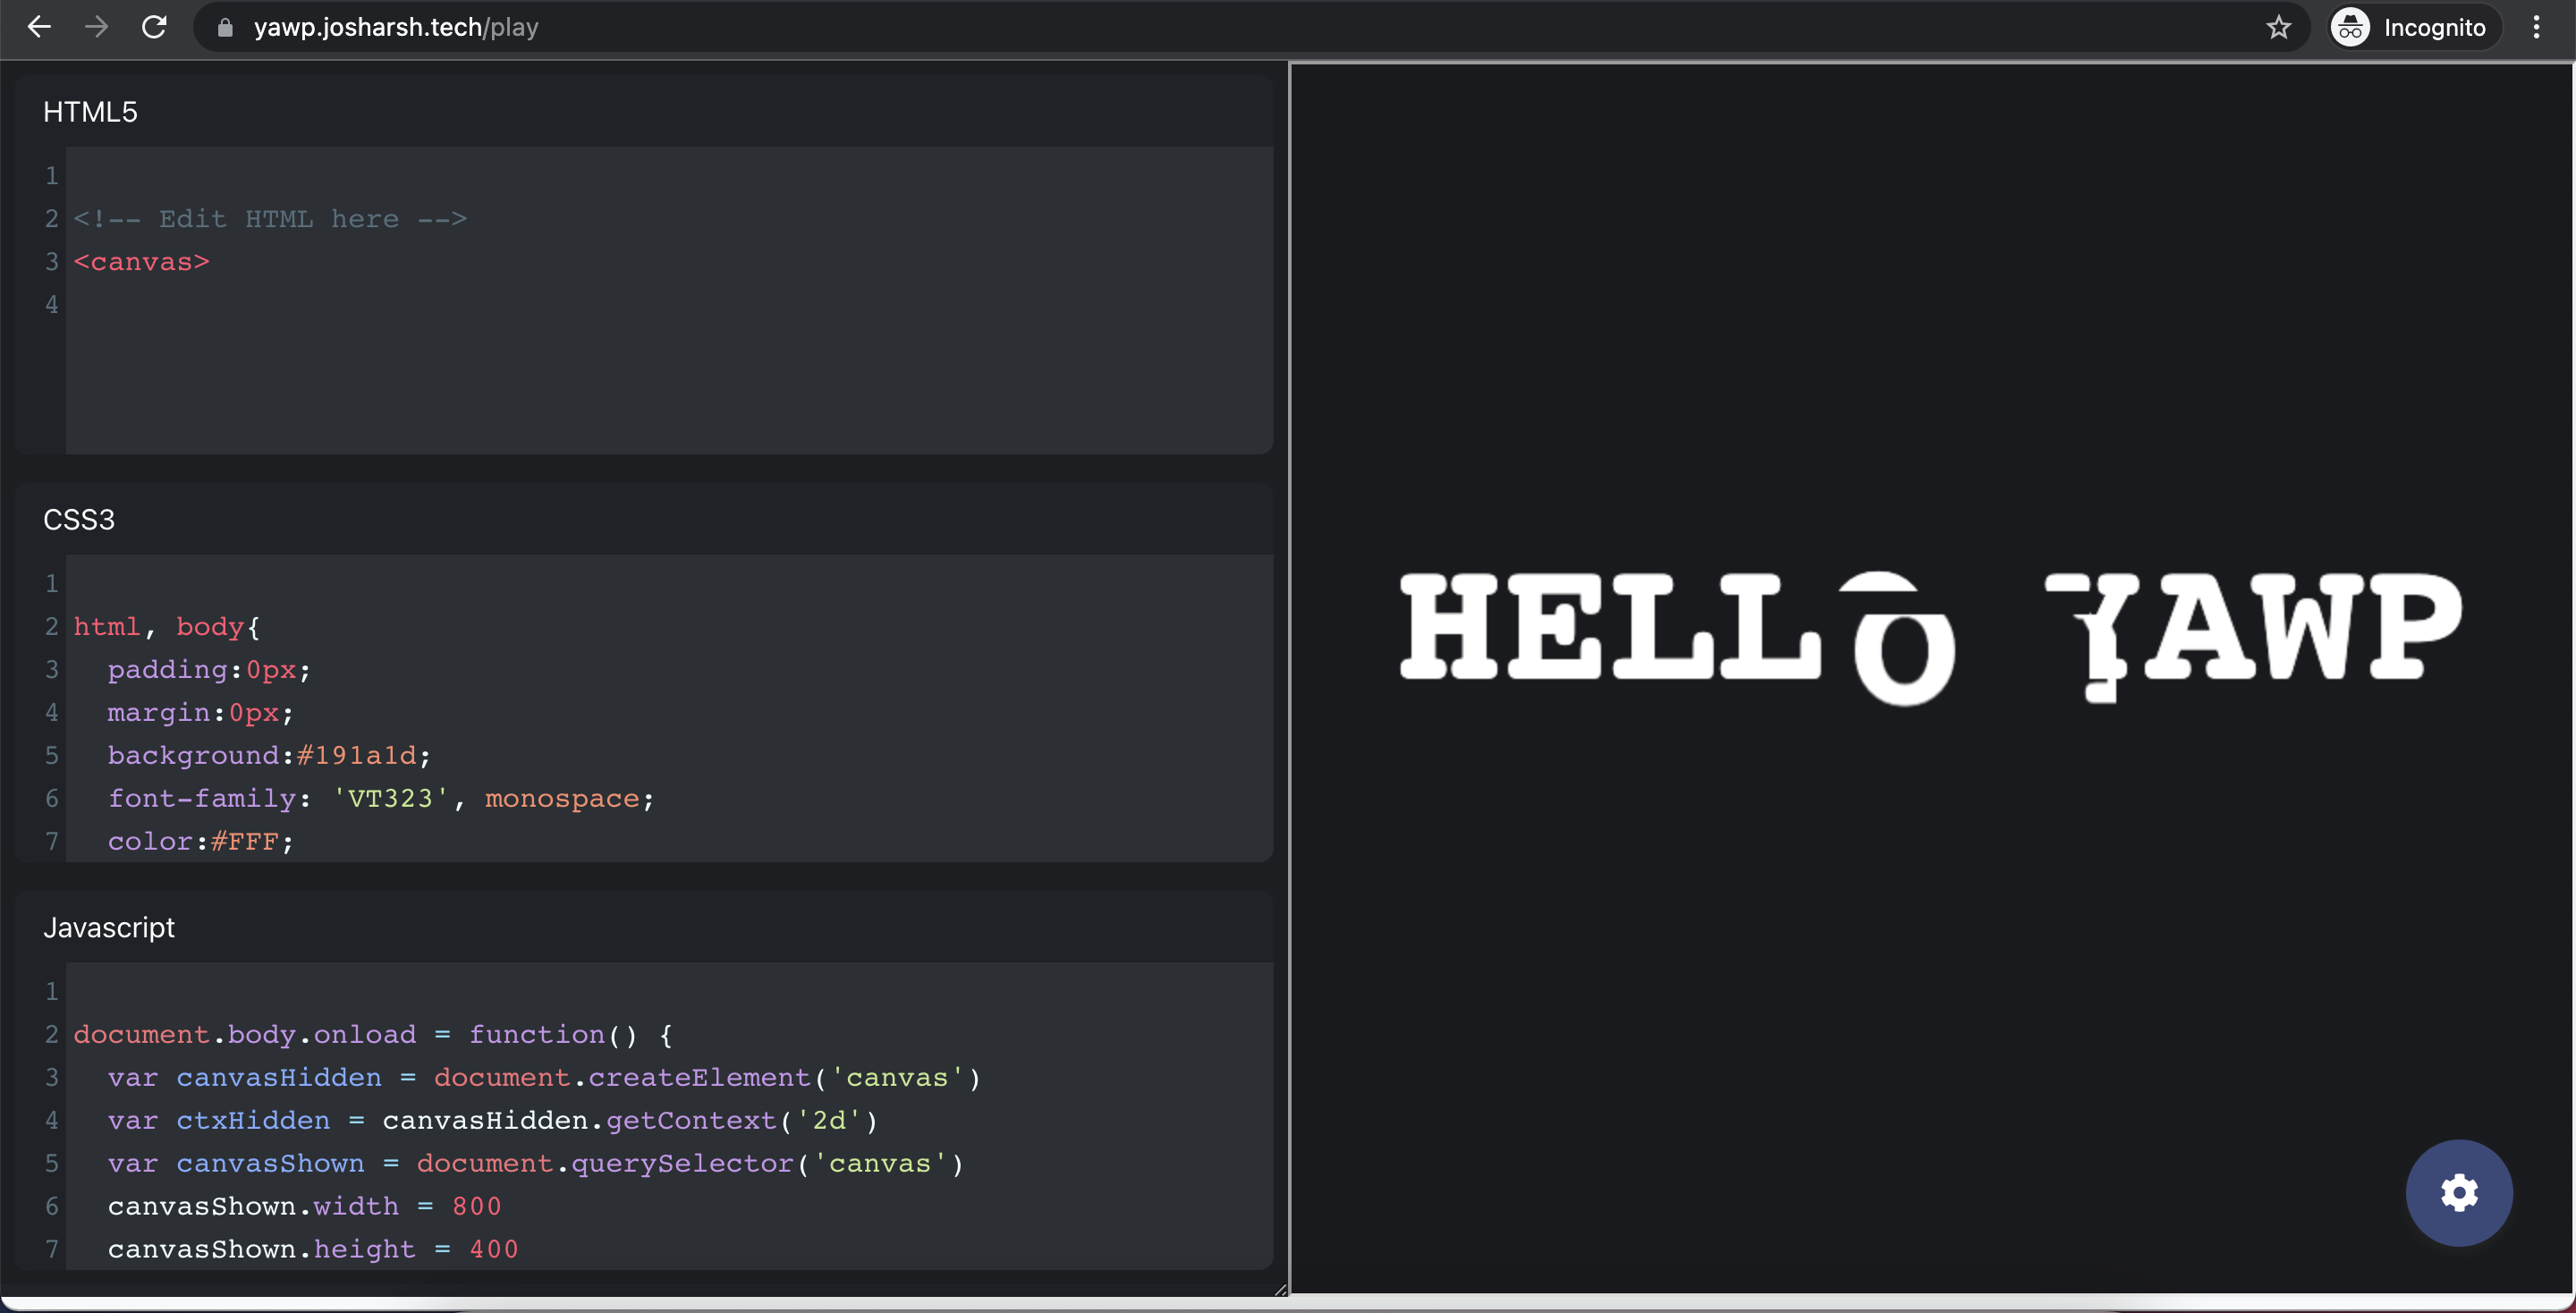Viewport: 2576px width, 1313px height.
Task: Open the settings gear floating button
Action: pos(2458,1192)
